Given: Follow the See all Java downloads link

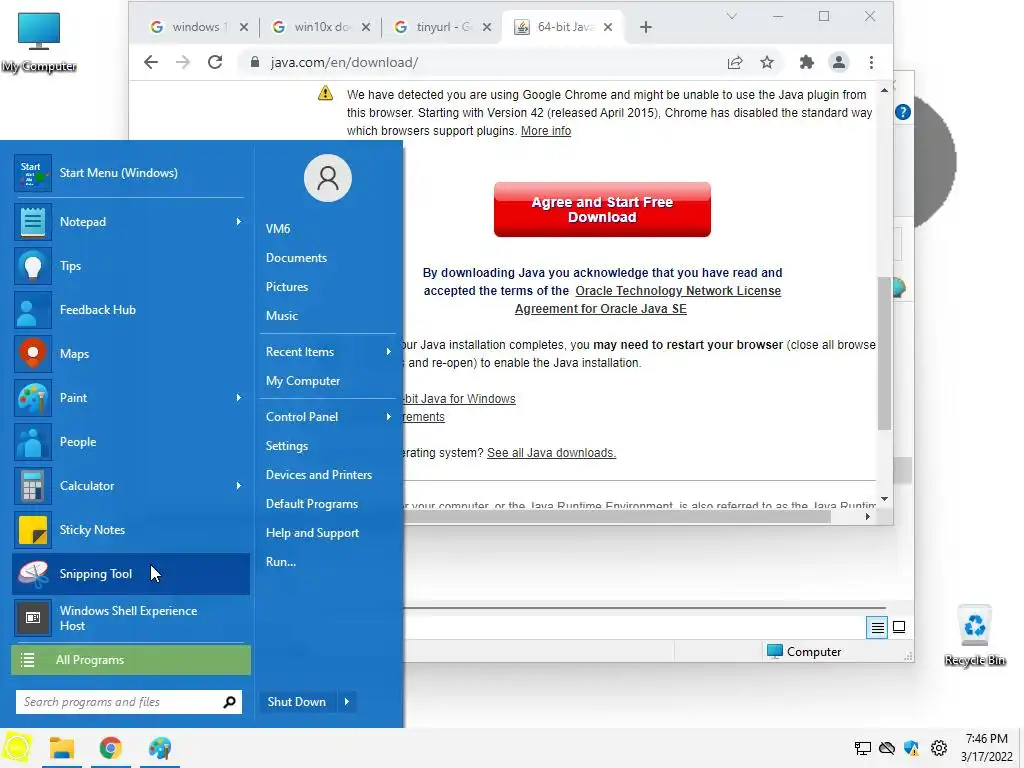Looking at the screenshot, I should [551, 453].
